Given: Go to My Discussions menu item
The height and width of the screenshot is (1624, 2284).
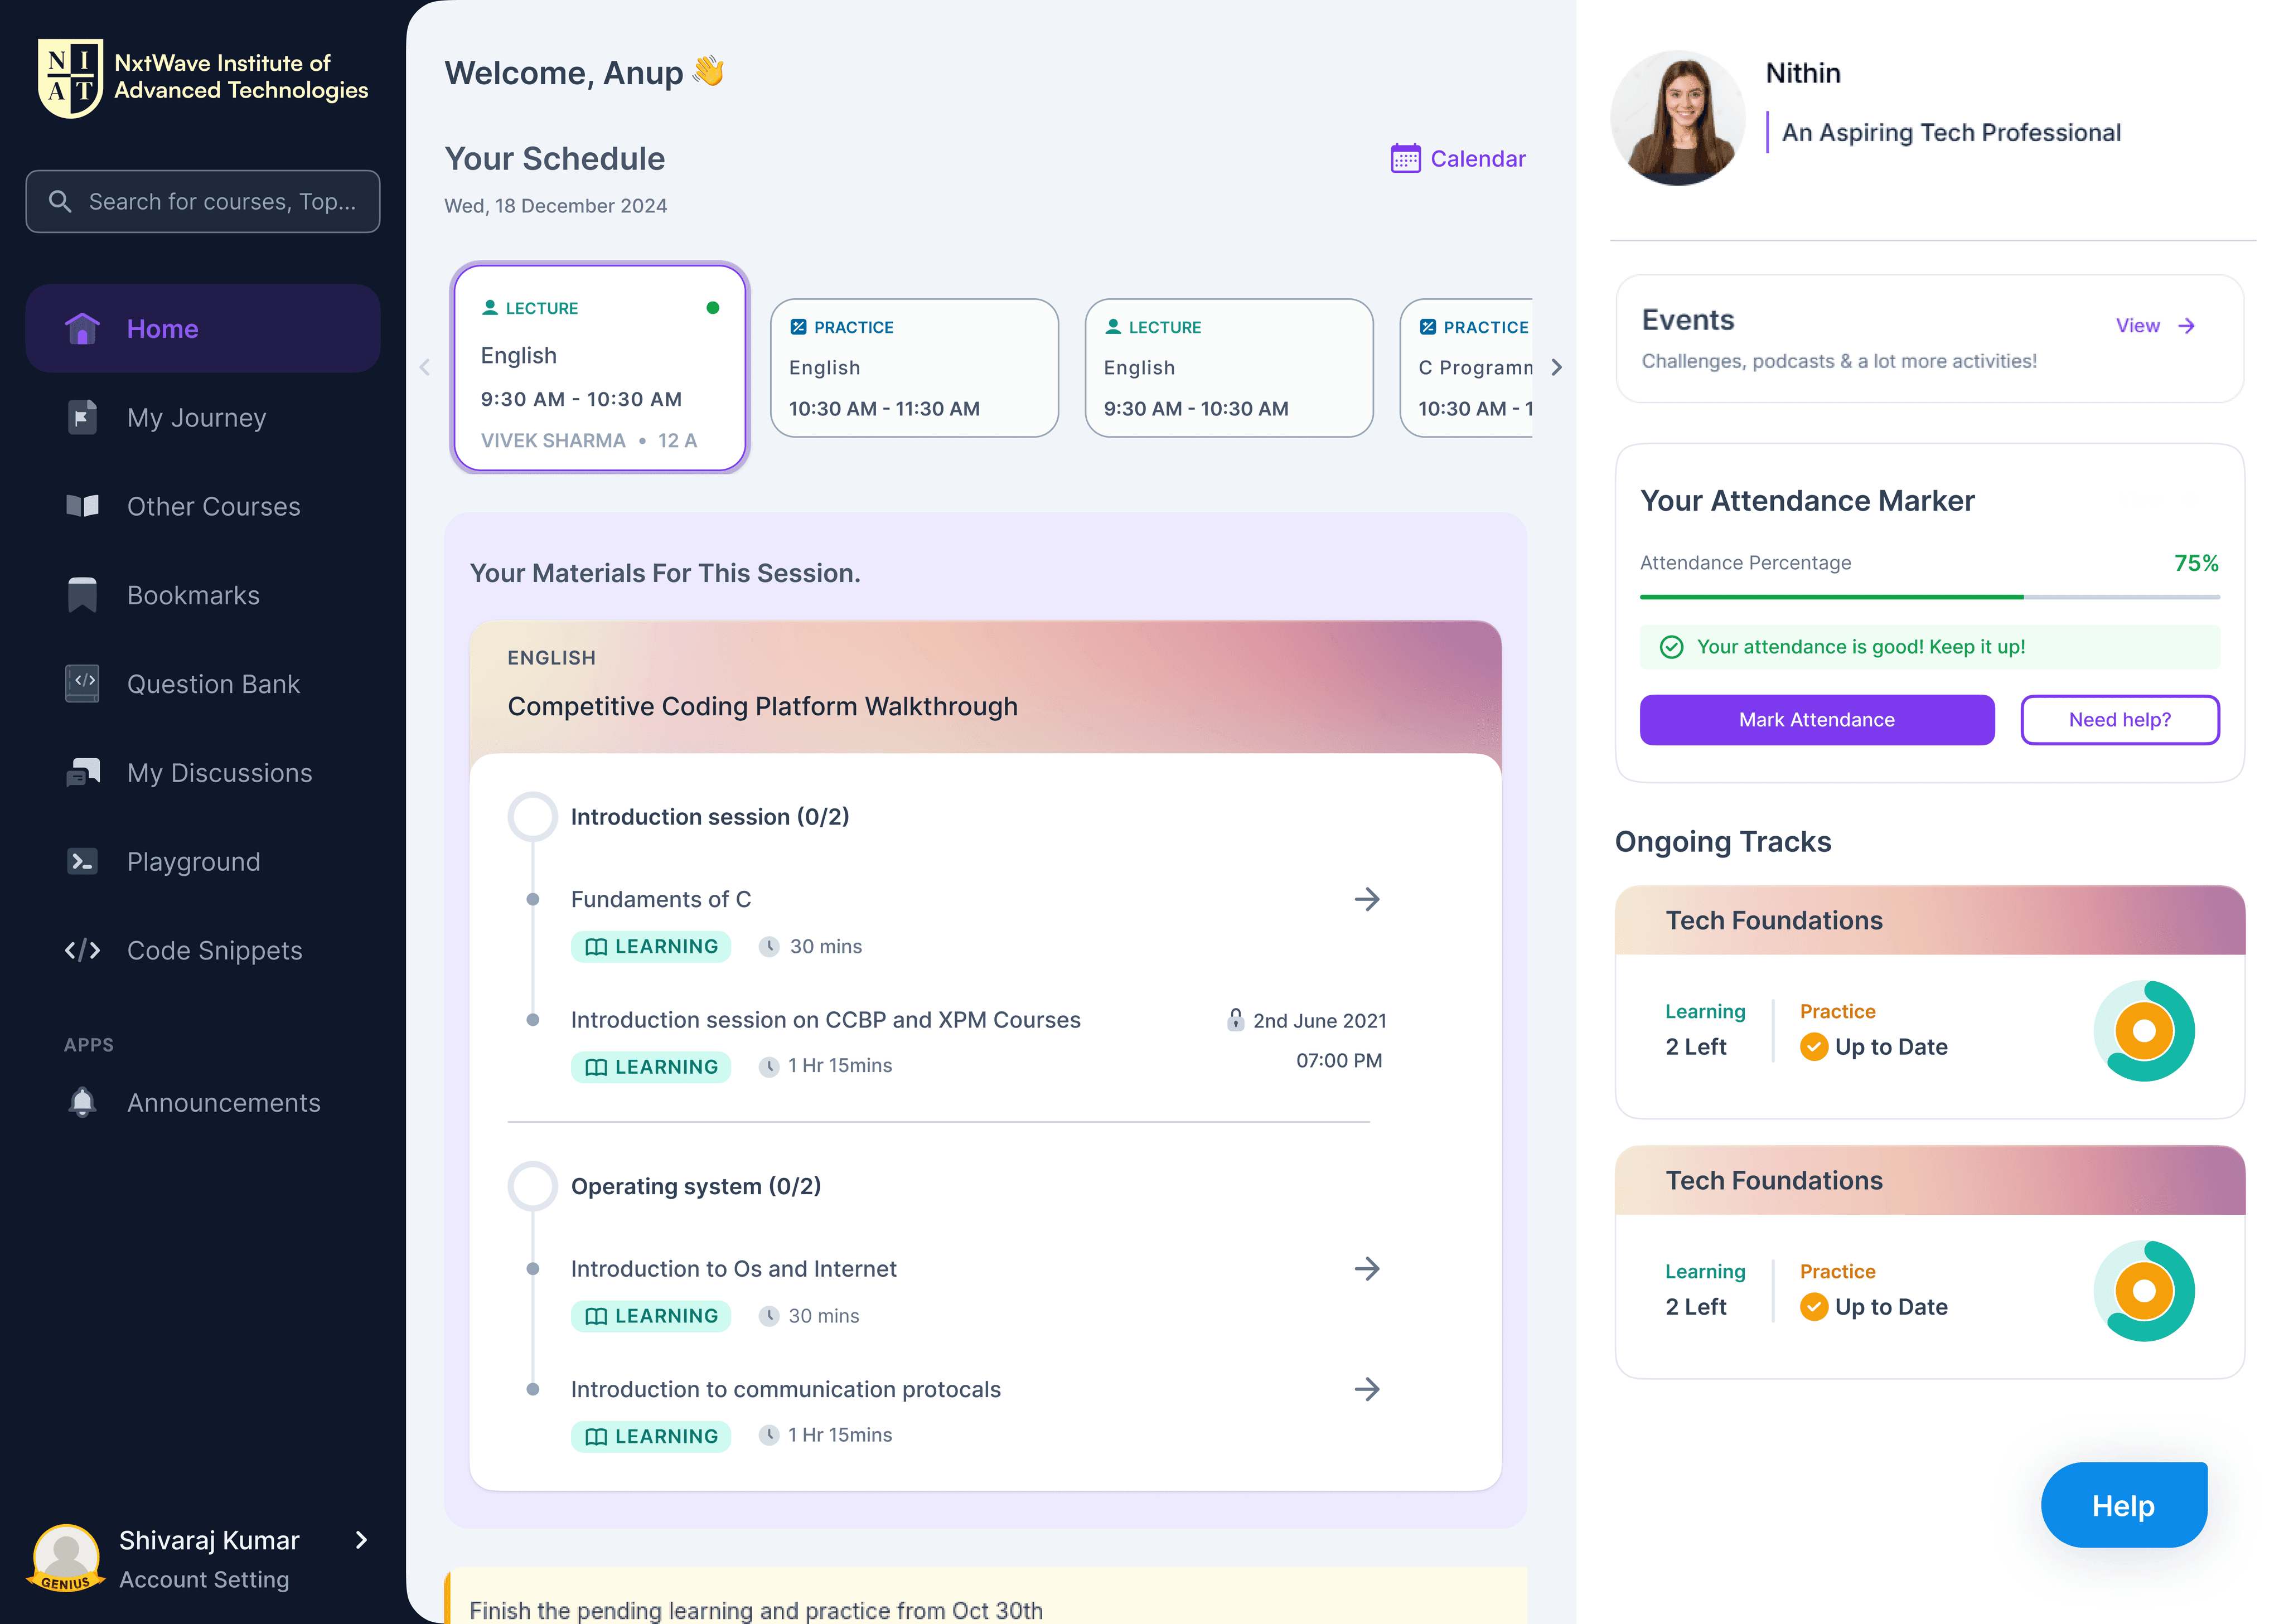Looking at the screenshot, I should click(x=219, y=773).
